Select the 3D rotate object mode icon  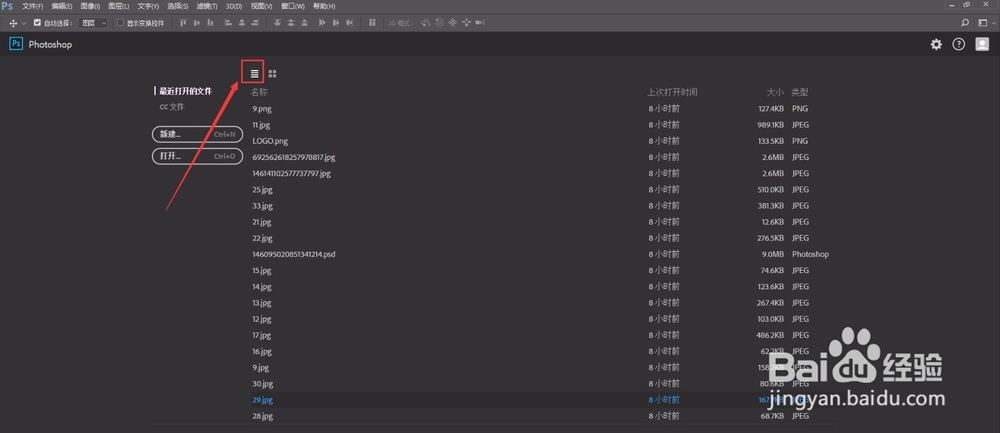pos(425,23)
